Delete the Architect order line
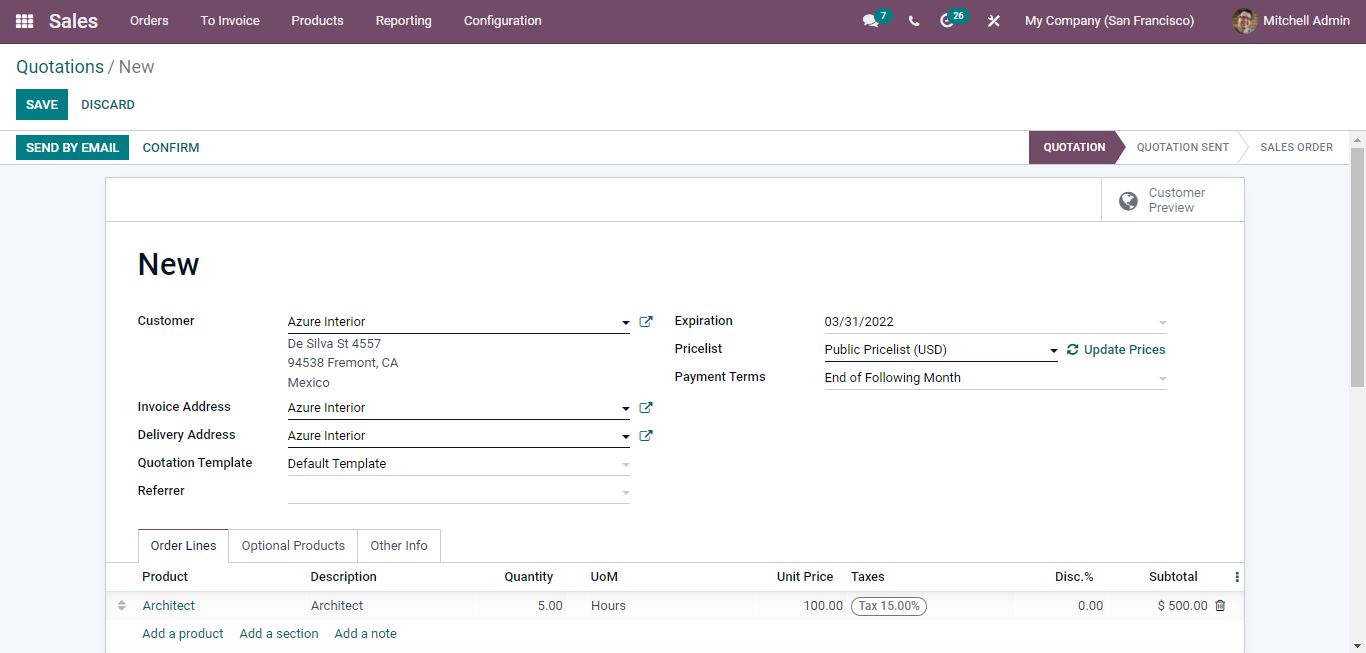Viewport: 1366px width, 653px height. click(x=1220, y=606)
